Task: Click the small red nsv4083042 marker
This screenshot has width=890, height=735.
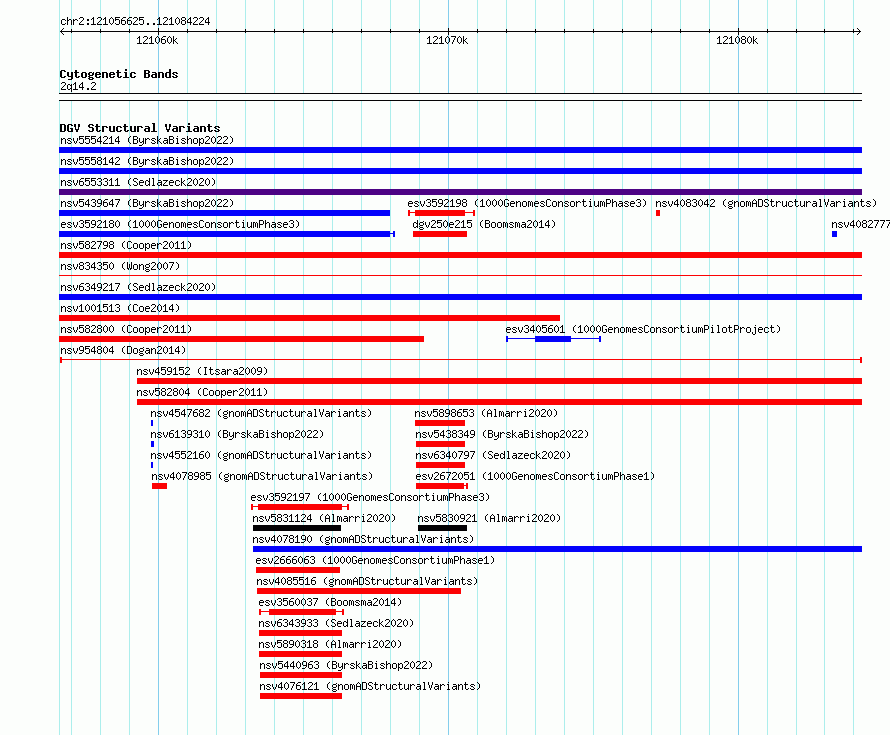Action: (658, 213)
